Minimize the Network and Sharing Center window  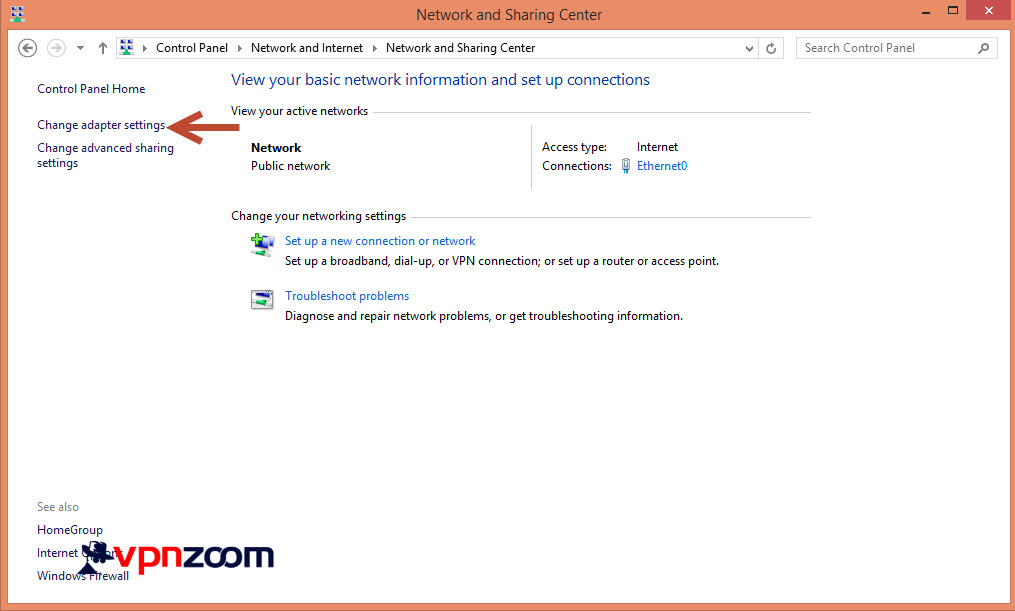pos(926,12)
